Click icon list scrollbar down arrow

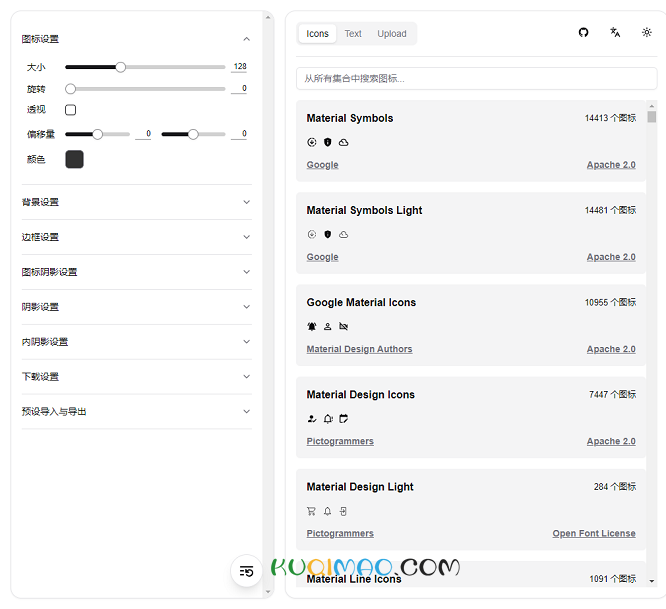(x=652, y=581)
